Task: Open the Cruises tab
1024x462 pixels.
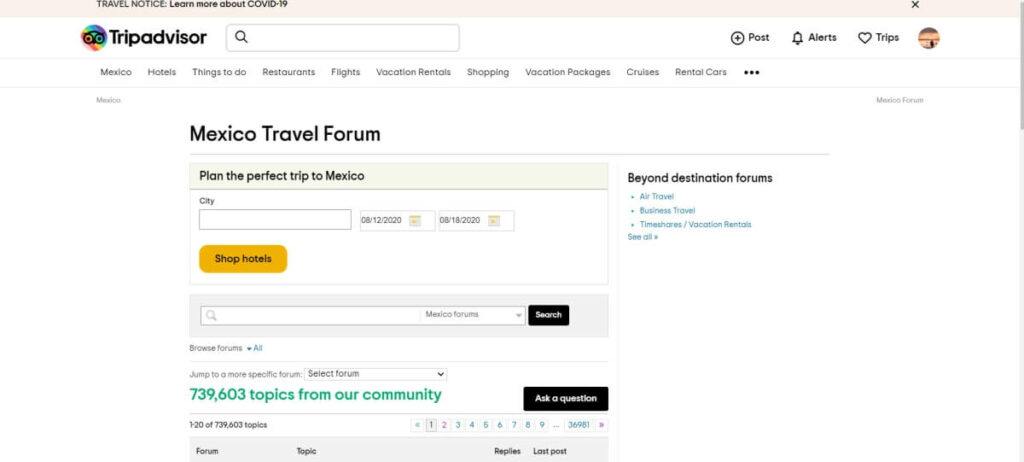Action: point(643,73)
